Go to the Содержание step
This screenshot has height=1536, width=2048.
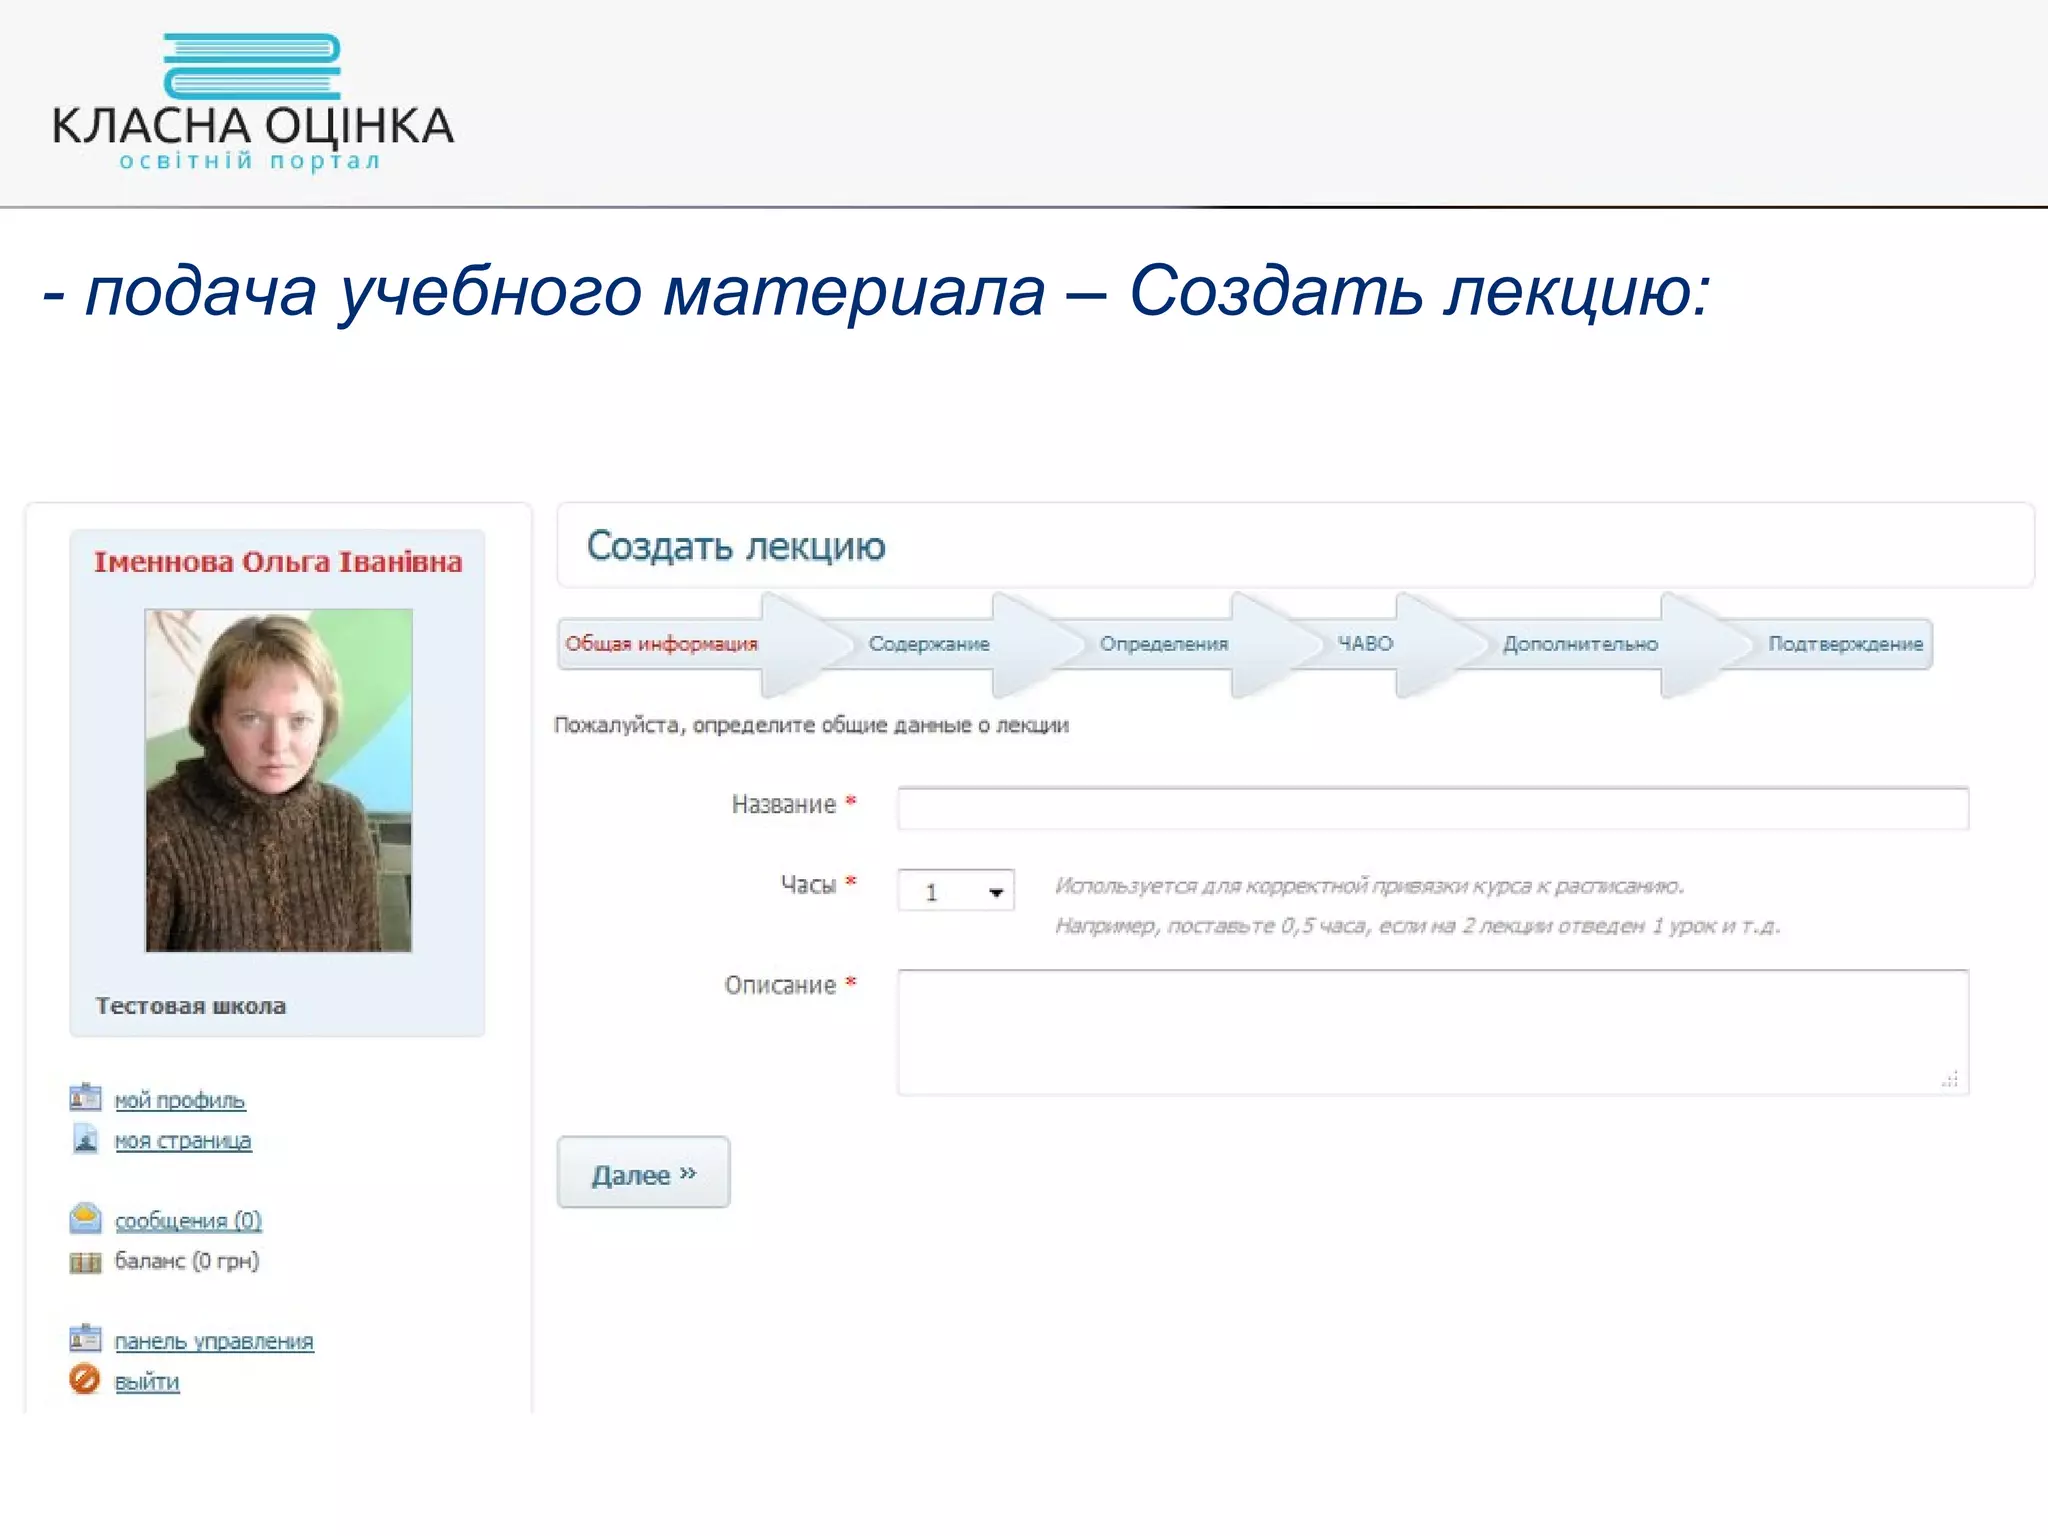tap(929, 644)
